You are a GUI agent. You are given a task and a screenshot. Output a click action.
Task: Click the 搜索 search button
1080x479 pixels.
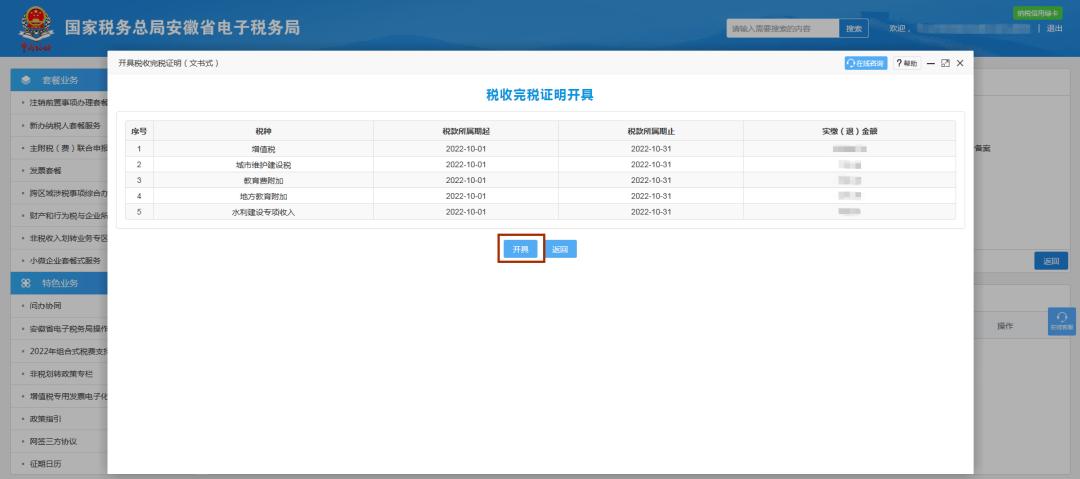853,29
